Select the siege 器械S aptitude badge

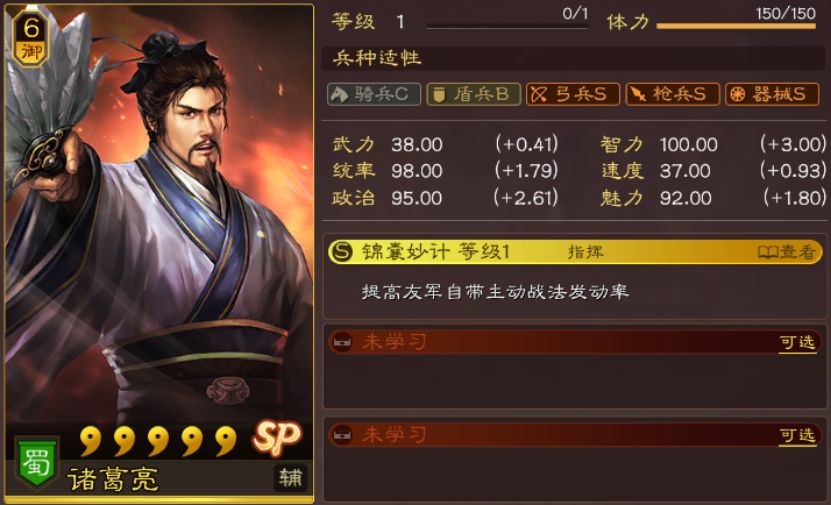772,94
